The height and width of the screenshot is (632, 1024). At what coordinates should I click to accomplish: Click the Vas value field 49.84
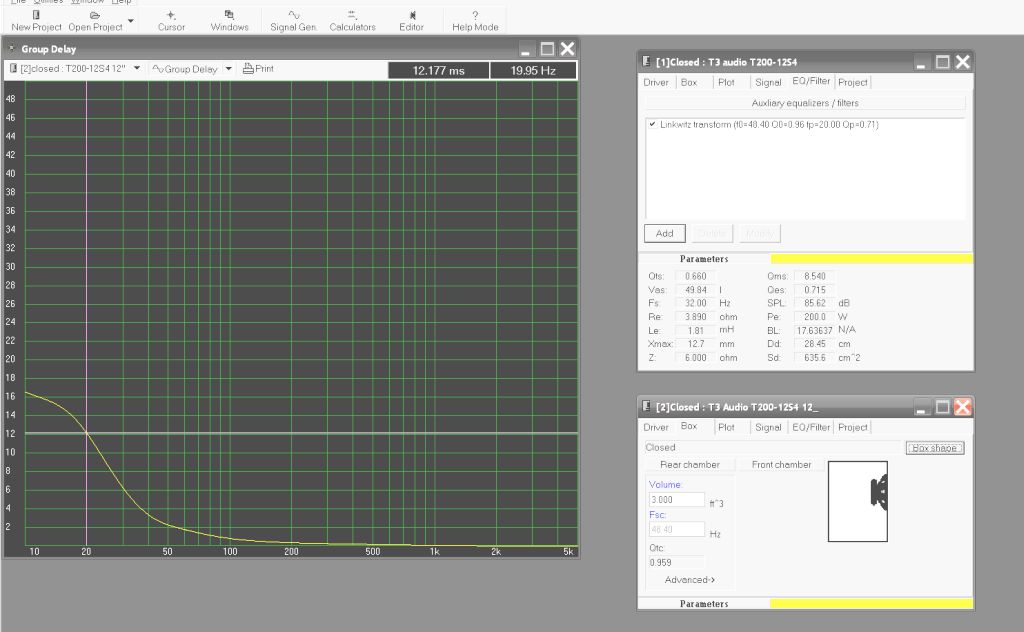(696, 290)
